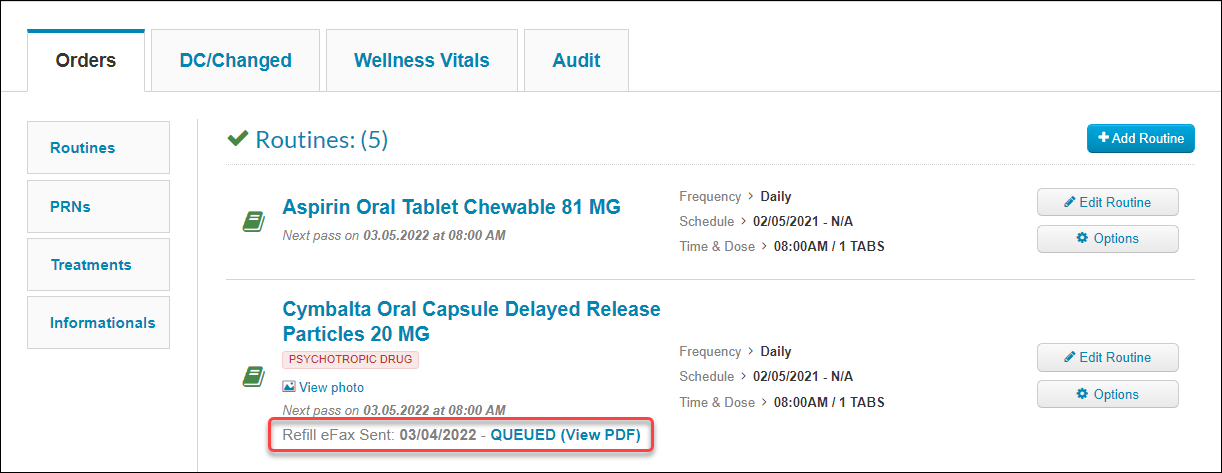Click the green checkmark by Routines heading
The width and height of the screenshot is (1222, 473).
pyautogui.click(x=238, y=139)
